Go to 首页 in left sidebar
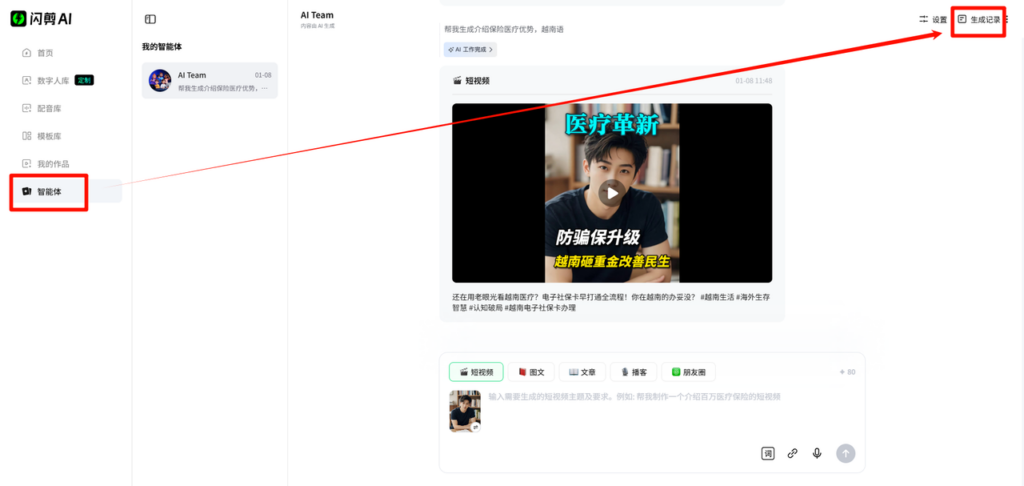Screen dimensions: 1024x486 coord(45,53)
